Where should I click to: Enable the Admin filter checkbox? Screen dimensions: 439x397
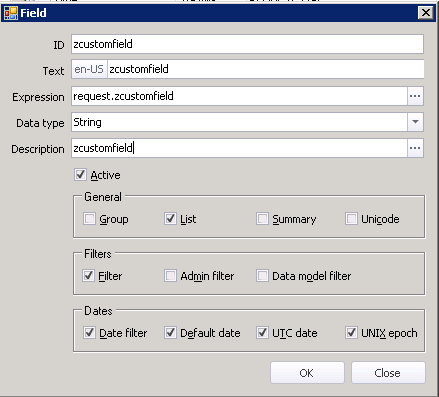[x=170, y=276]
